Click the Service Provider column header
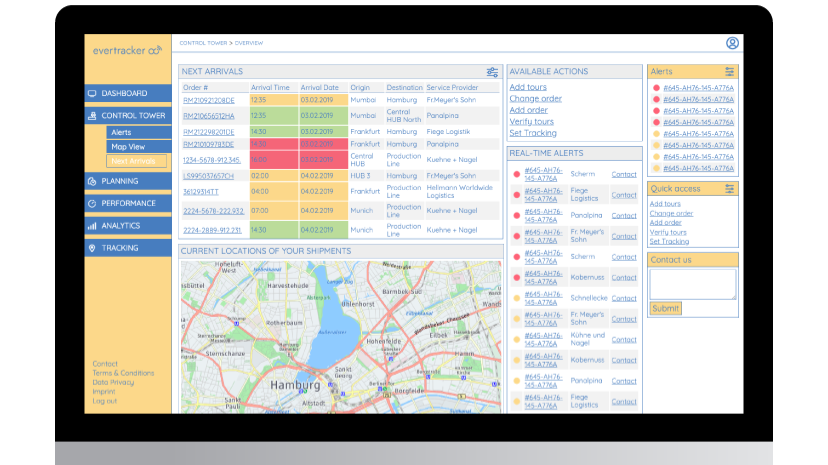828x465 pixels. pyautogui.click(x=452, y=88)
